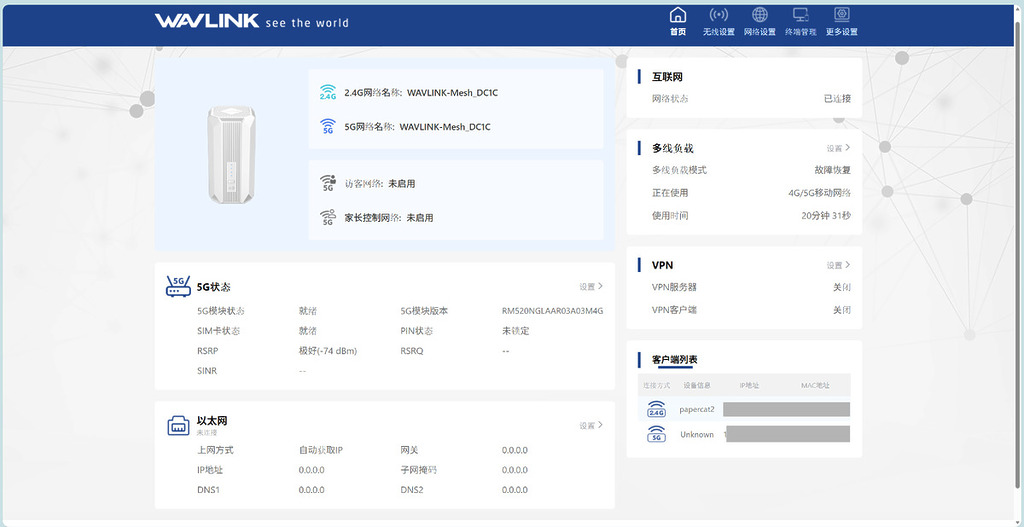
Task: Click the WAVLINK logo
Action: point(207,22)
